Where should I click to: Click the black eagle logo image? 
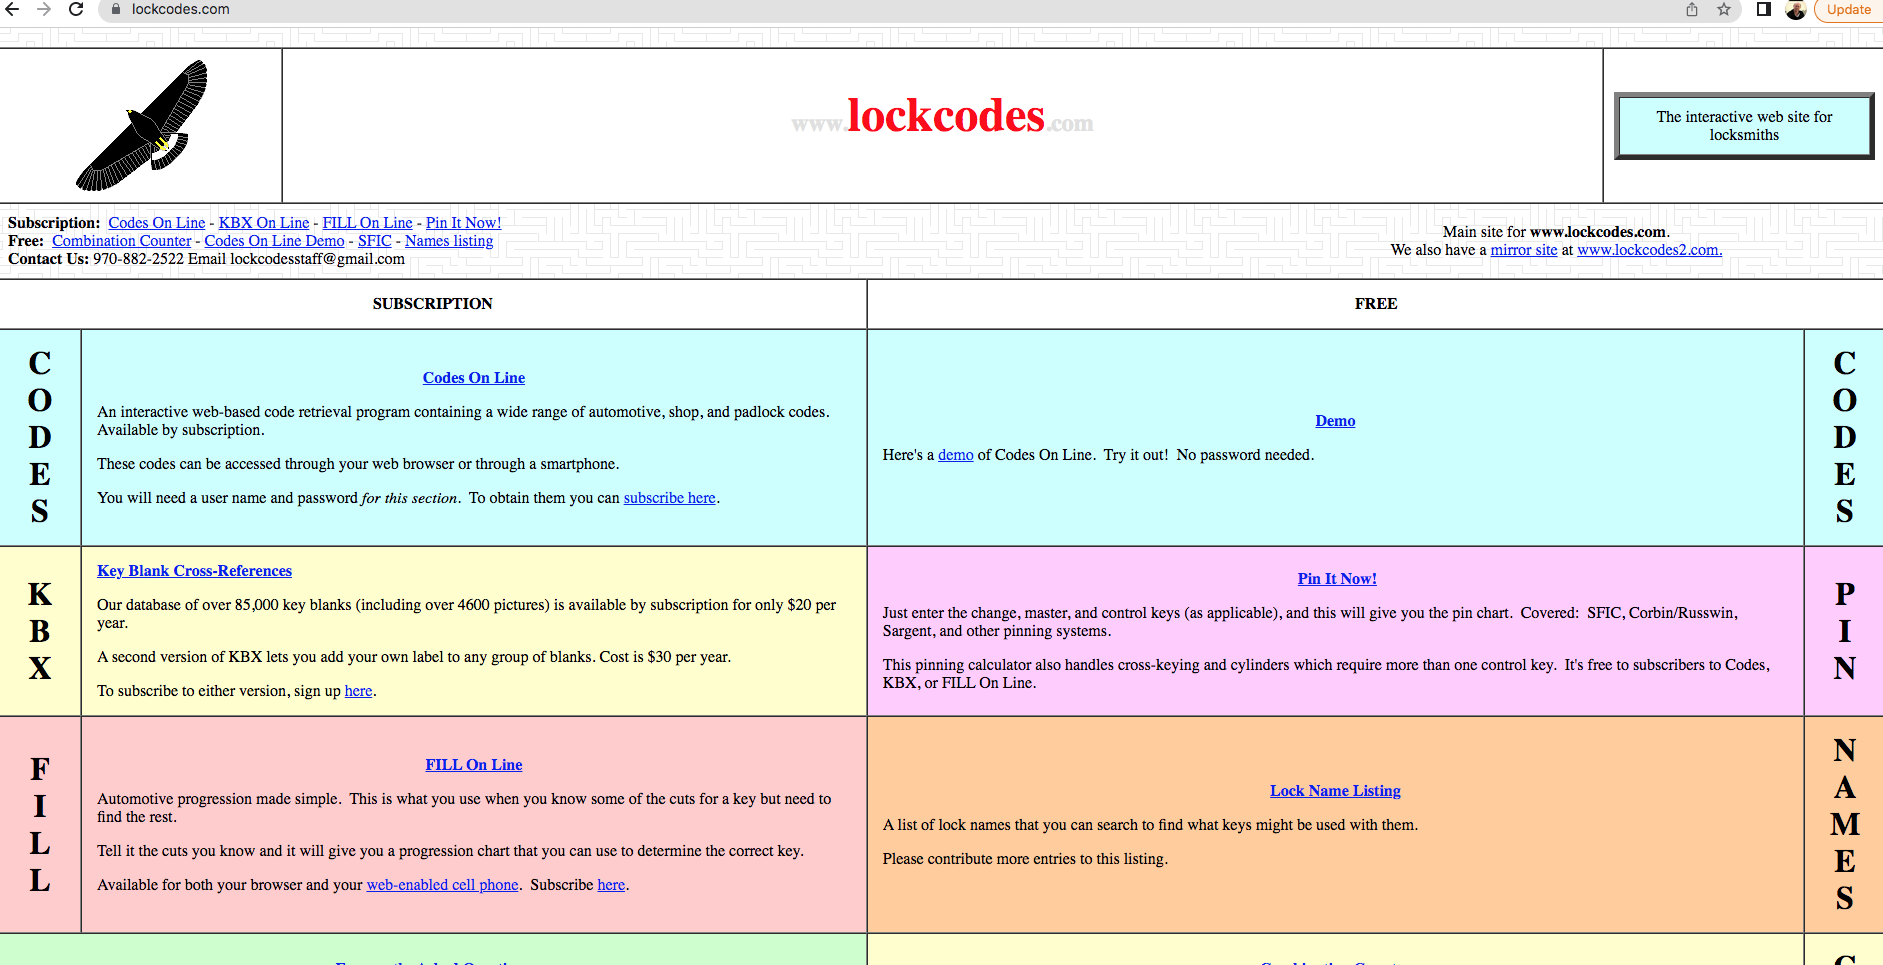(142, 126)
